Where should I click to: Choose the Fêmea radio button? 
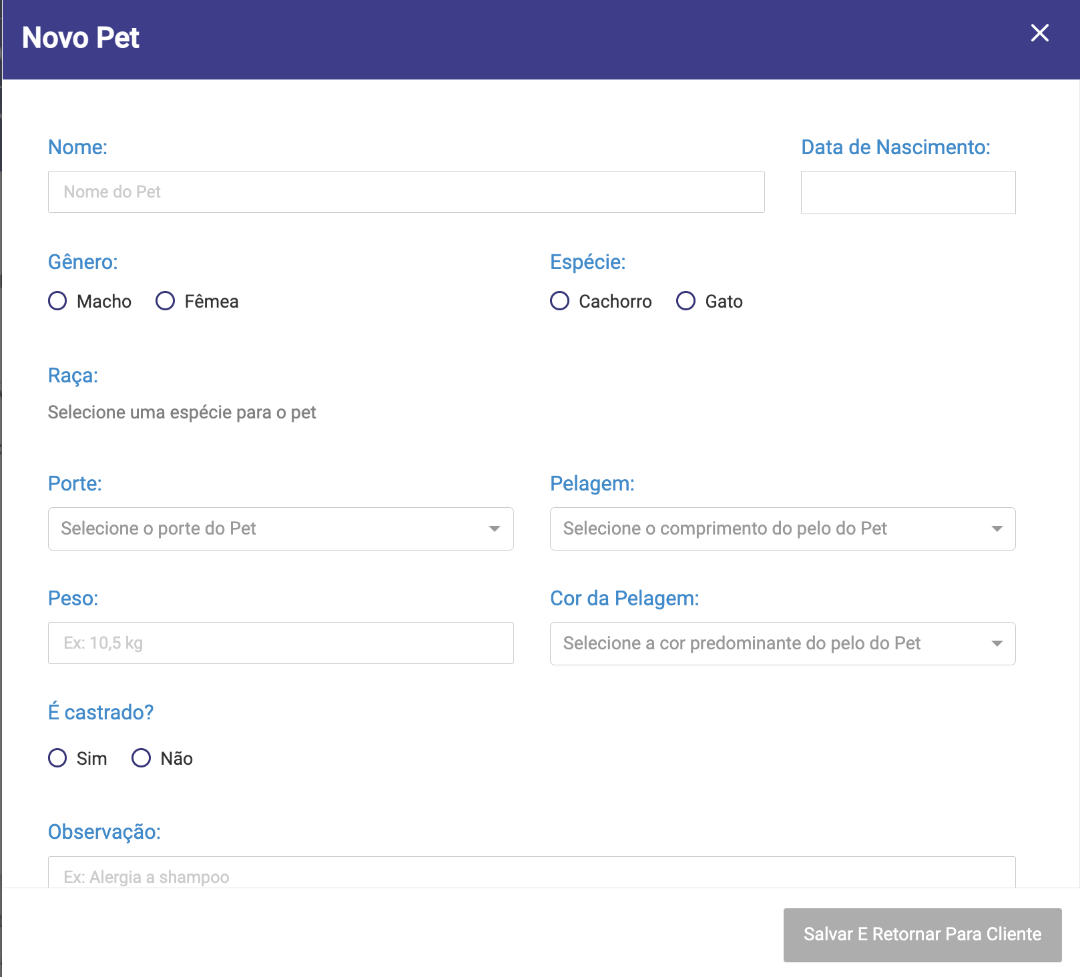tap(166, 301)
